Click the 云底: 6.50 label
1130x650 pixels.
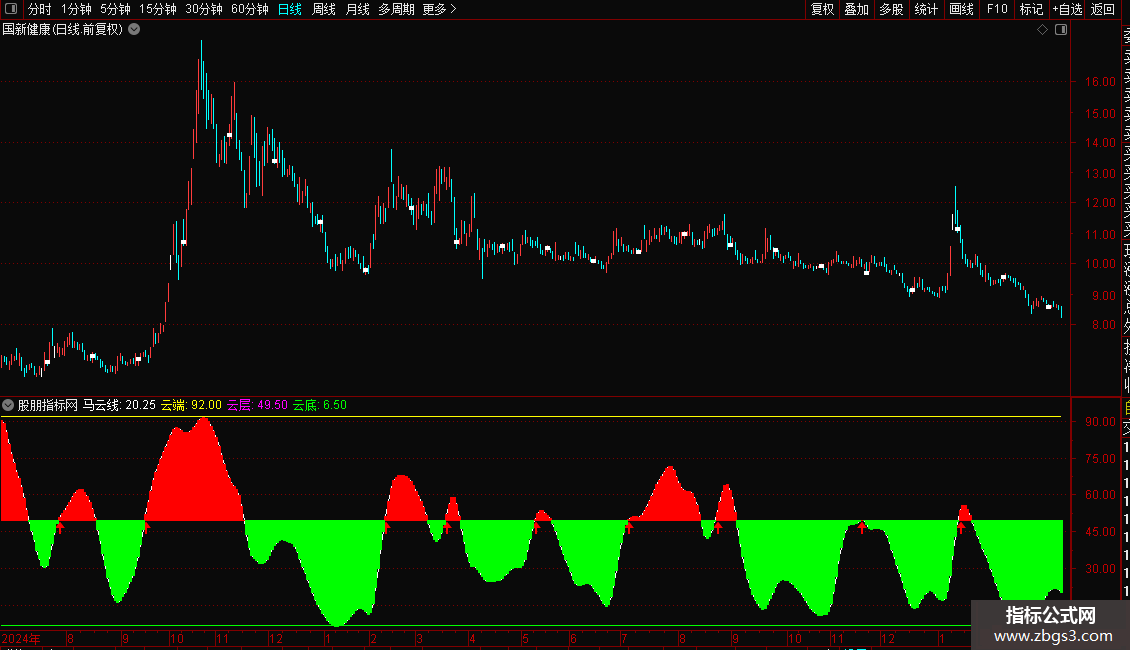point(320,405)
